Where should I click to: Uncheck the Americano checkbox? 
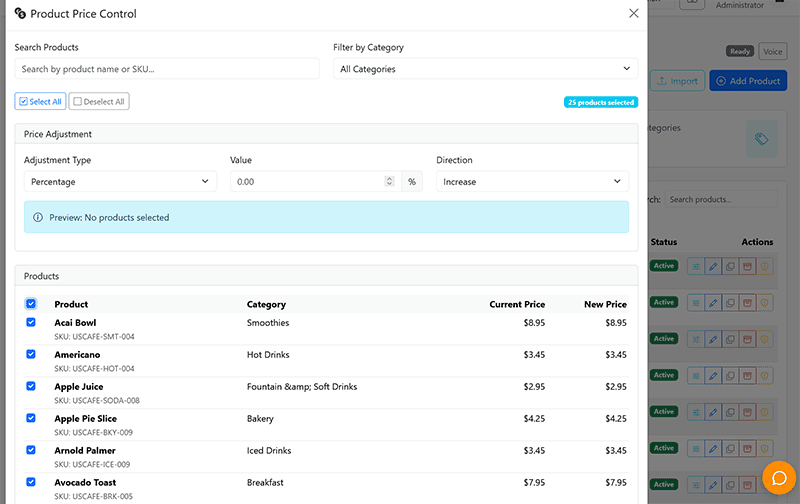coord(31,354)
